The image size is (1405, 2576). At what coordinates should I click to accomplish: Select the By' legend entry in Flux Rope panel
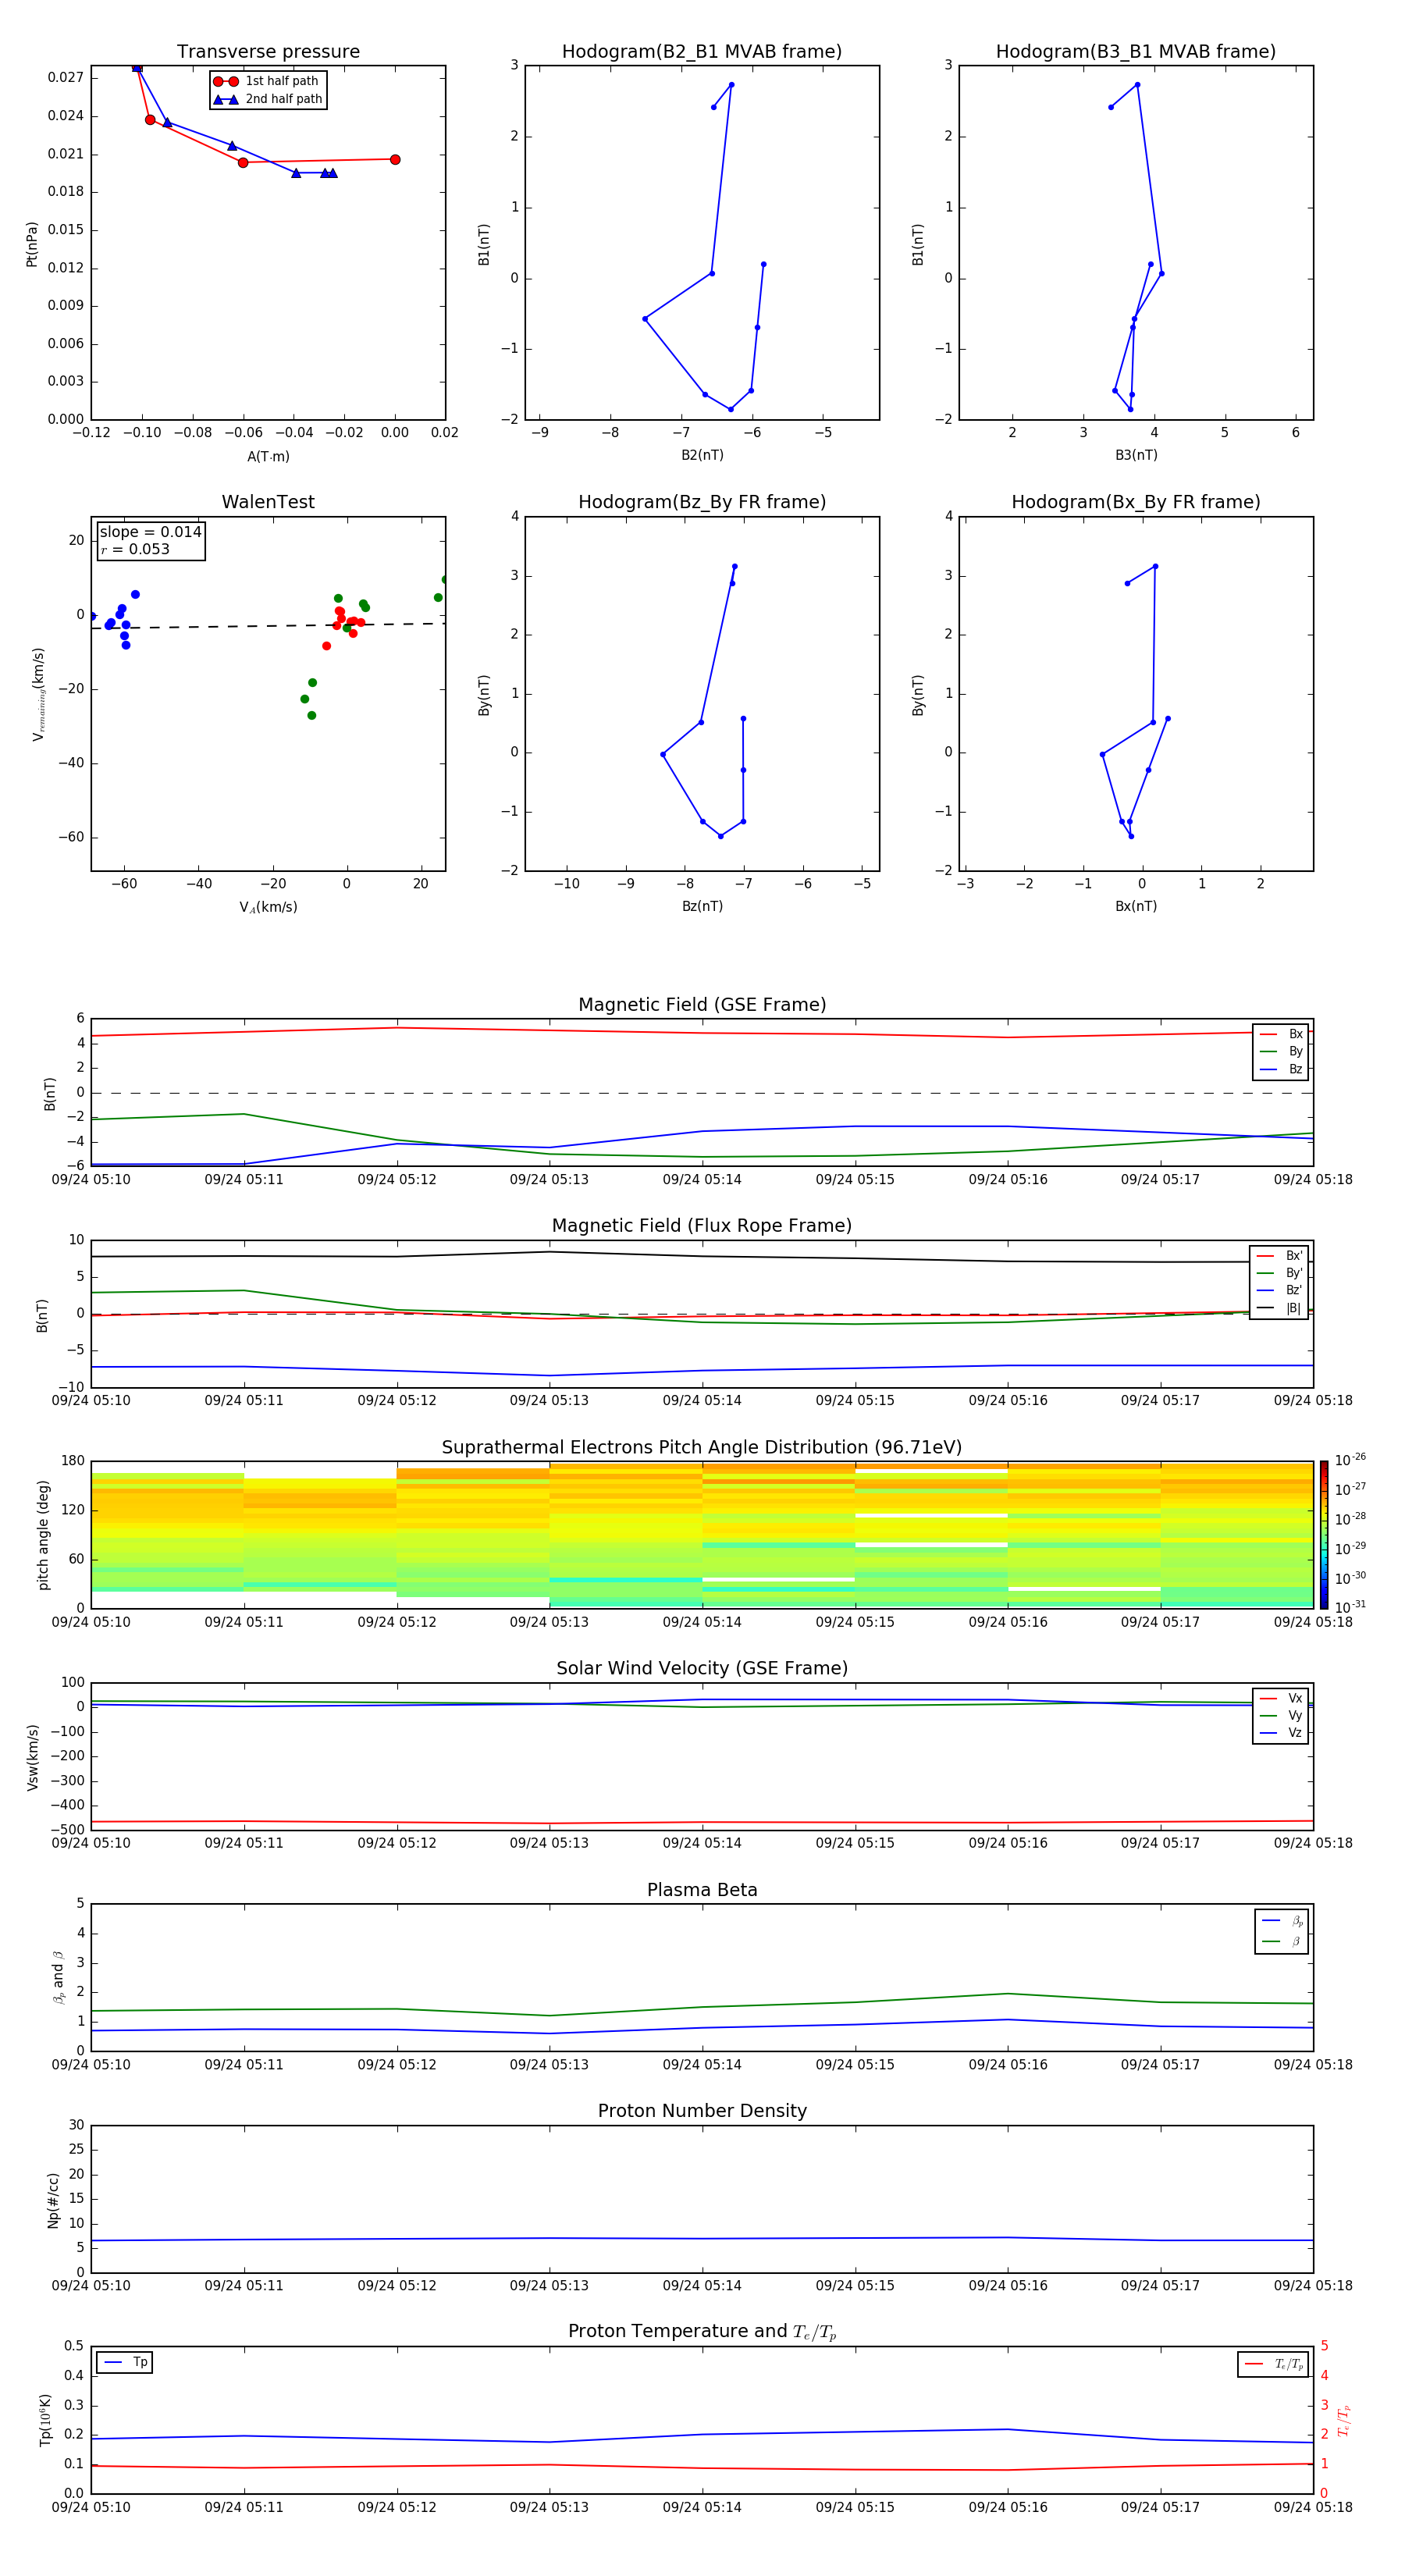pyautogui.click(x=1279, y=1273)
